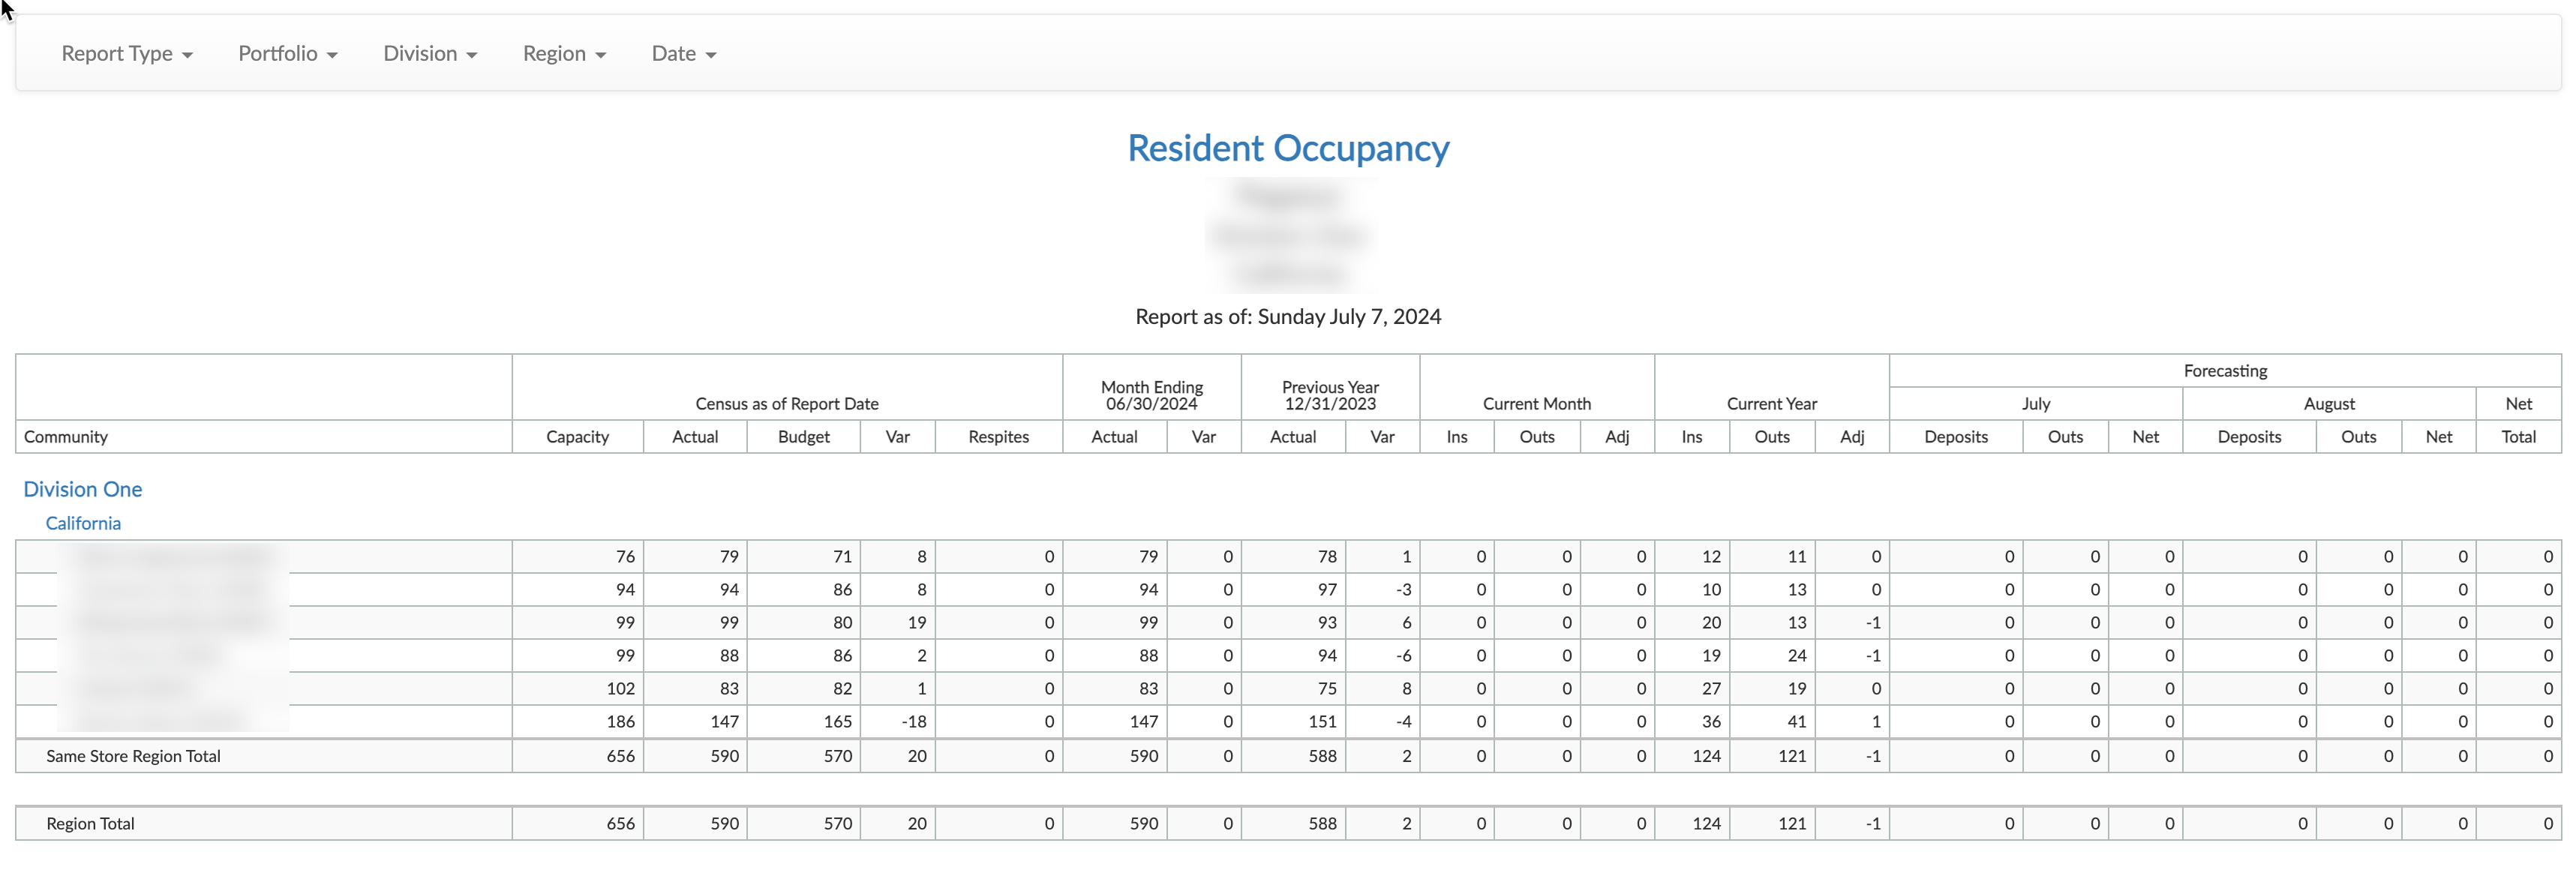Click the Division One link

tap(83, 489)
